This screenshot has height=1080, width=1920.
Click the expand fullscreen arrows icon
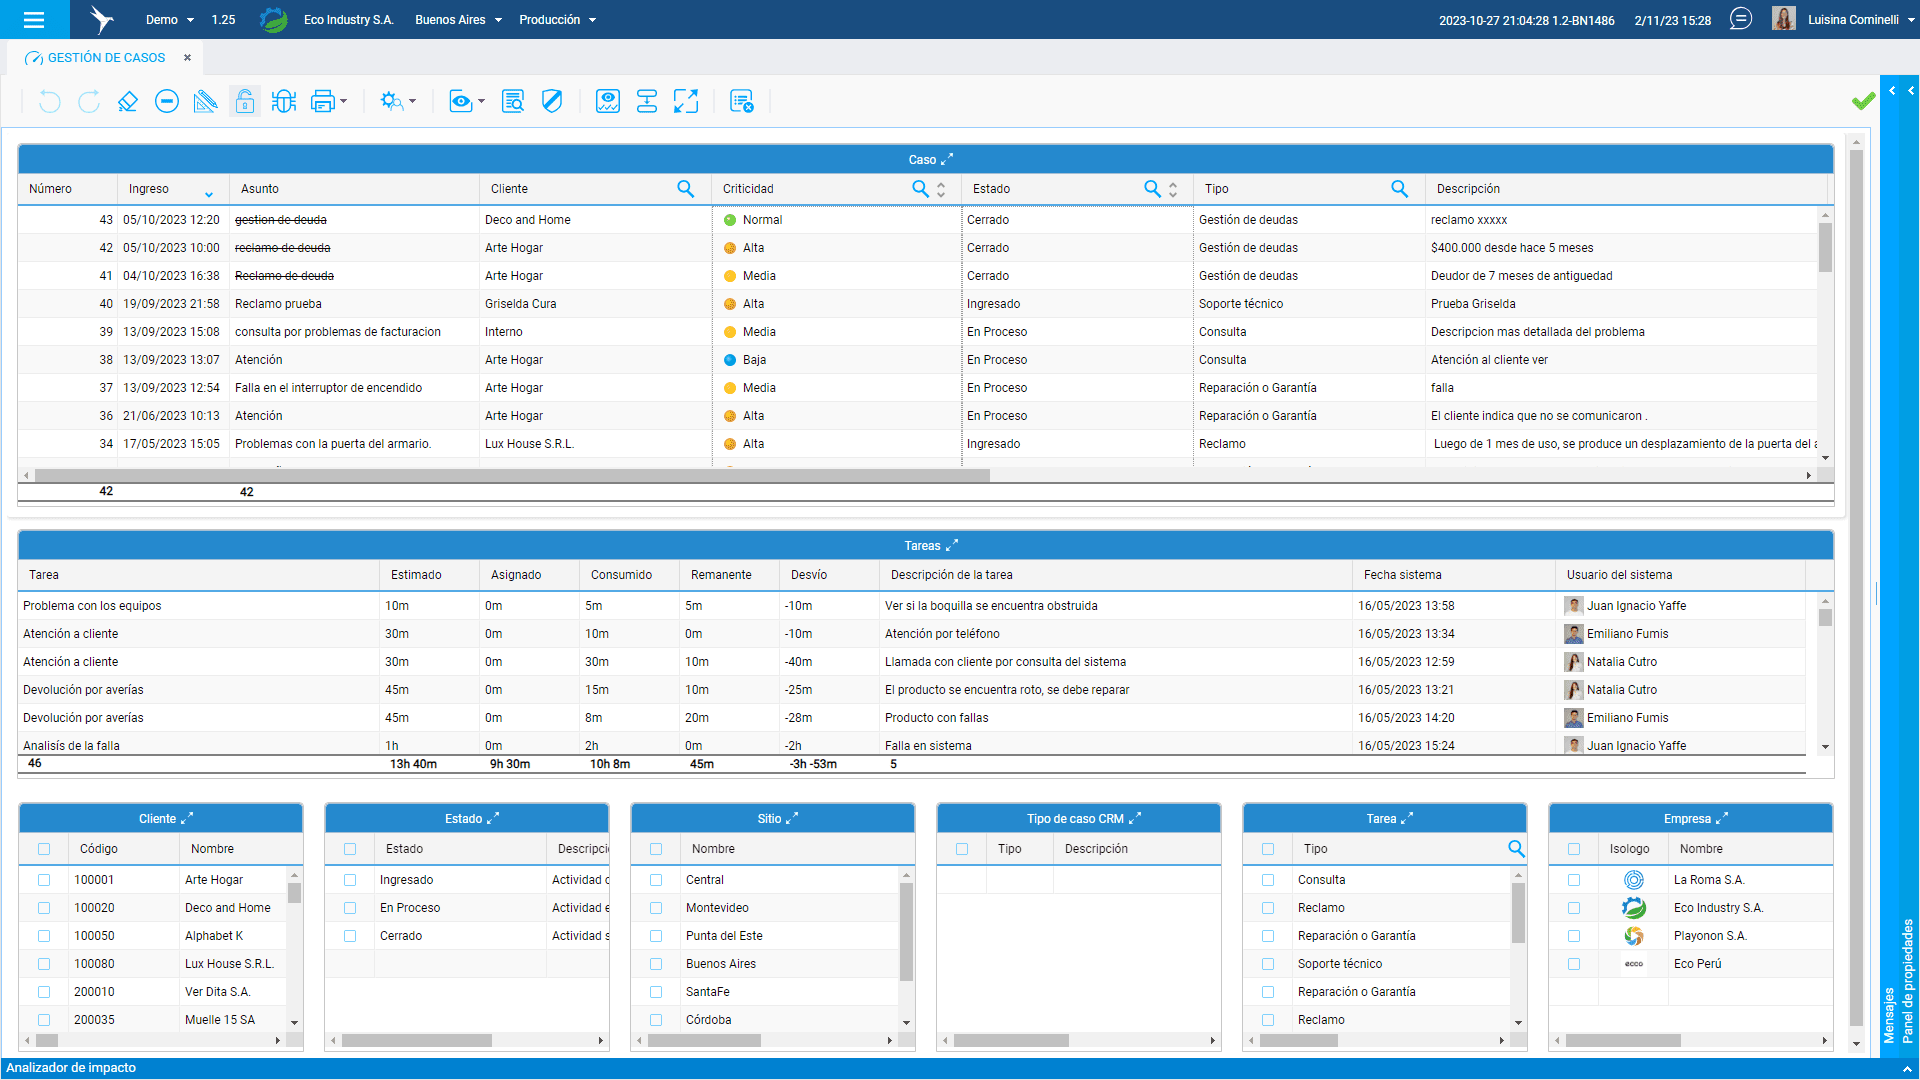(686, 101)
